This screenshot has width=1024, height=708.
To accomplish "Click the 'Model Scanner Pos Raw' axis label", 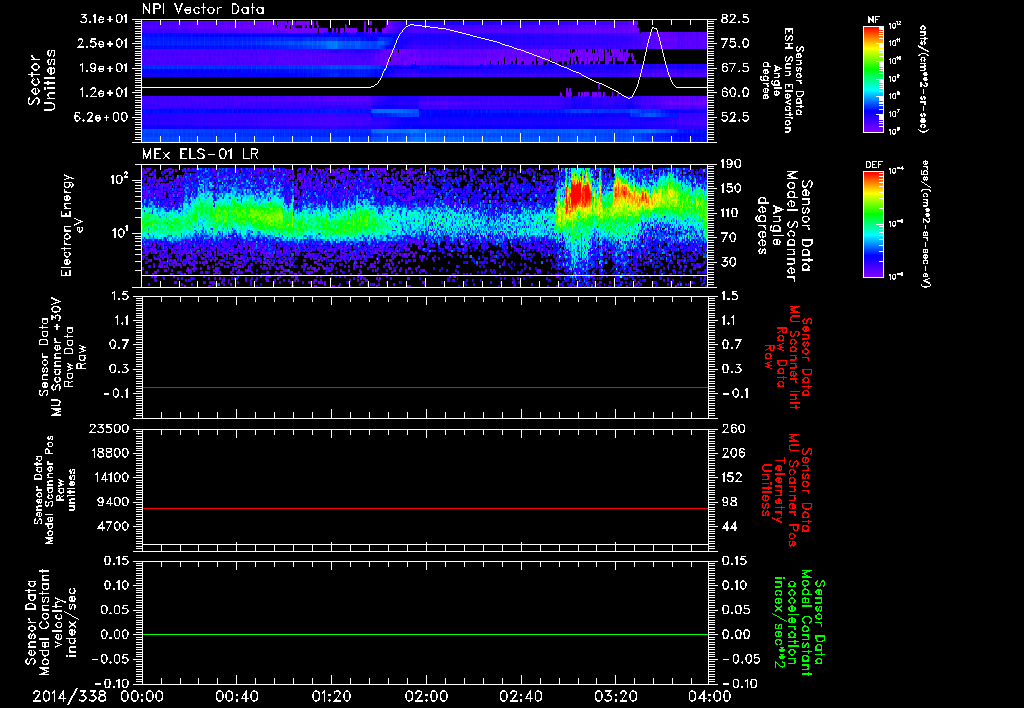I will [x=54, y=491].
